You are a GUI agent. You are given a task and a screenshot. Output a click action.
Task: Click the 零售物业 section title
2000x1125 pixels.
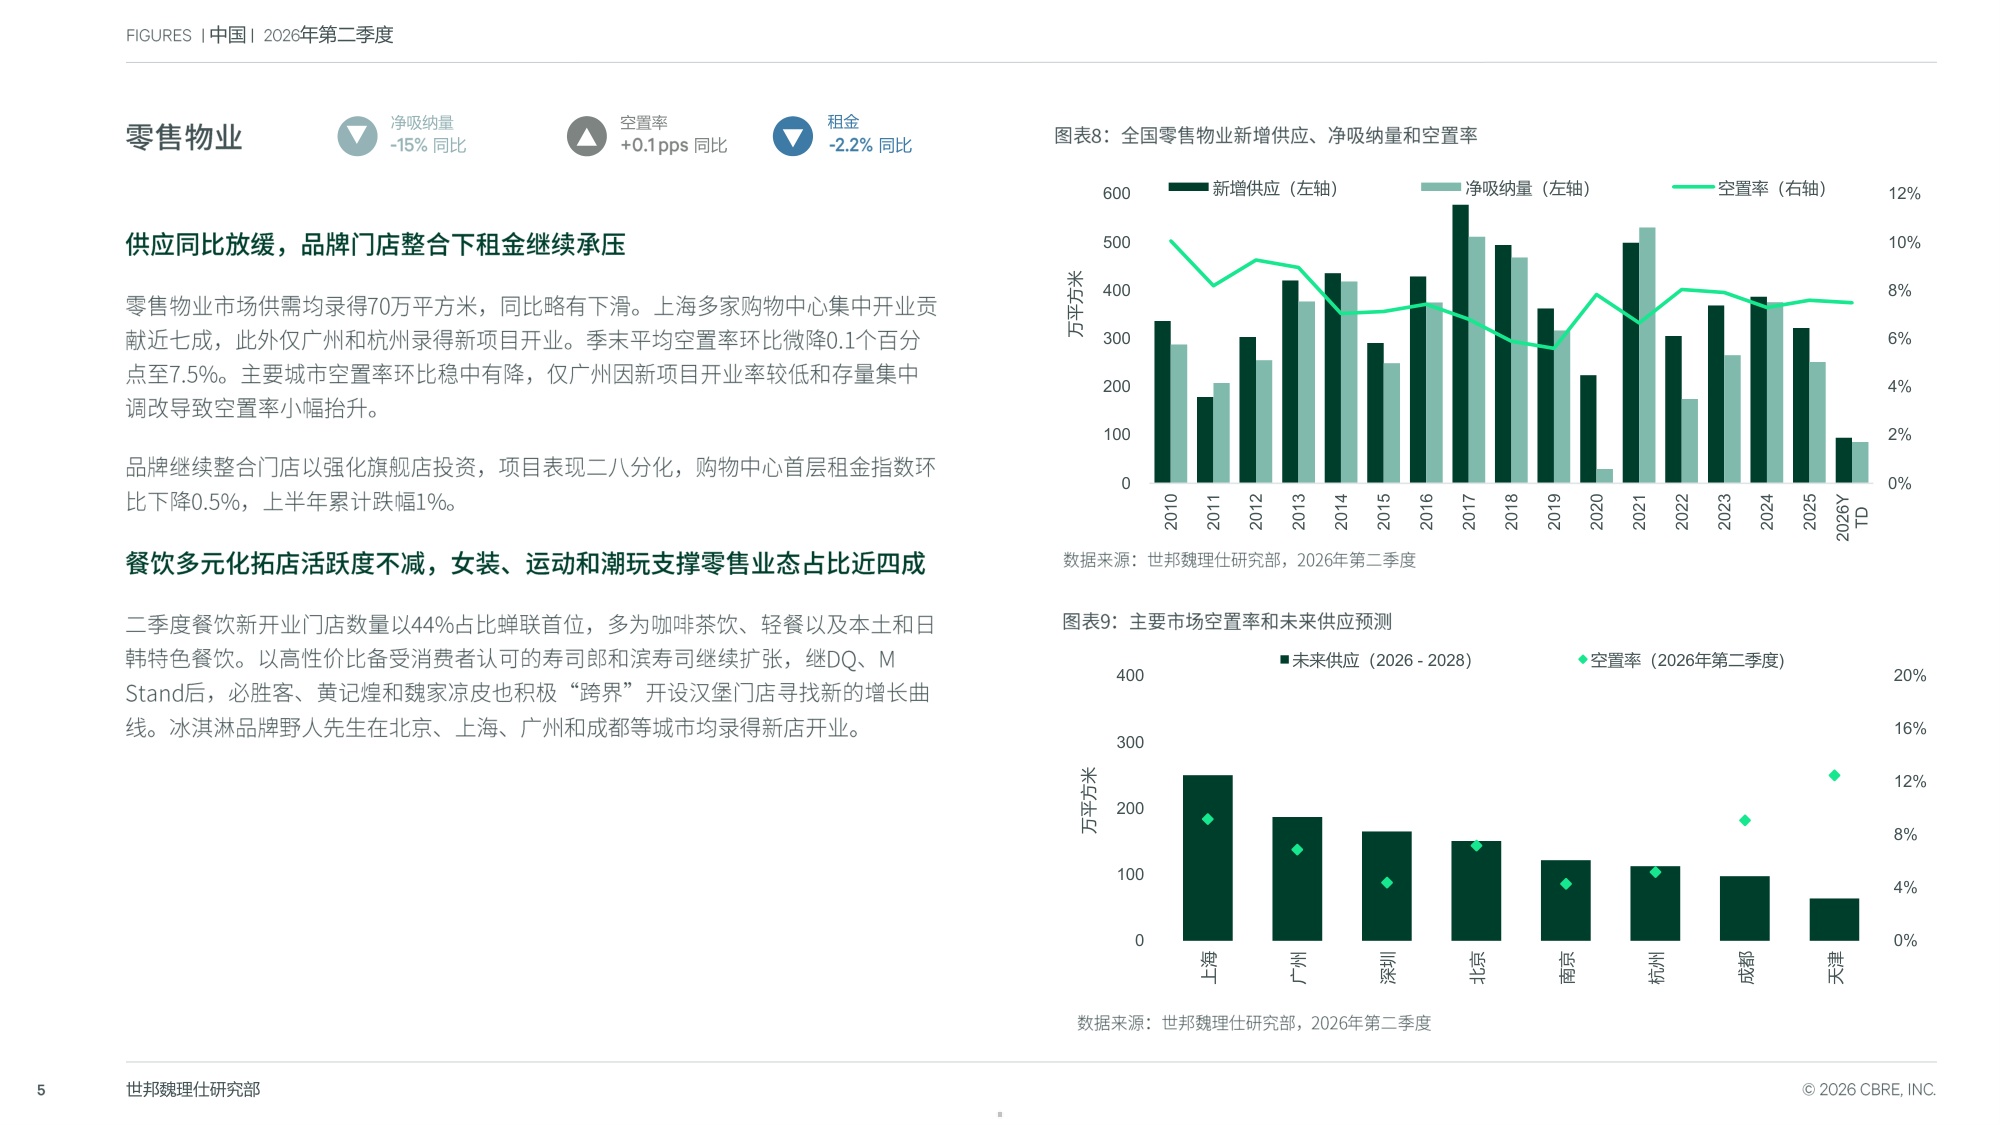click(x=184, y=137)
